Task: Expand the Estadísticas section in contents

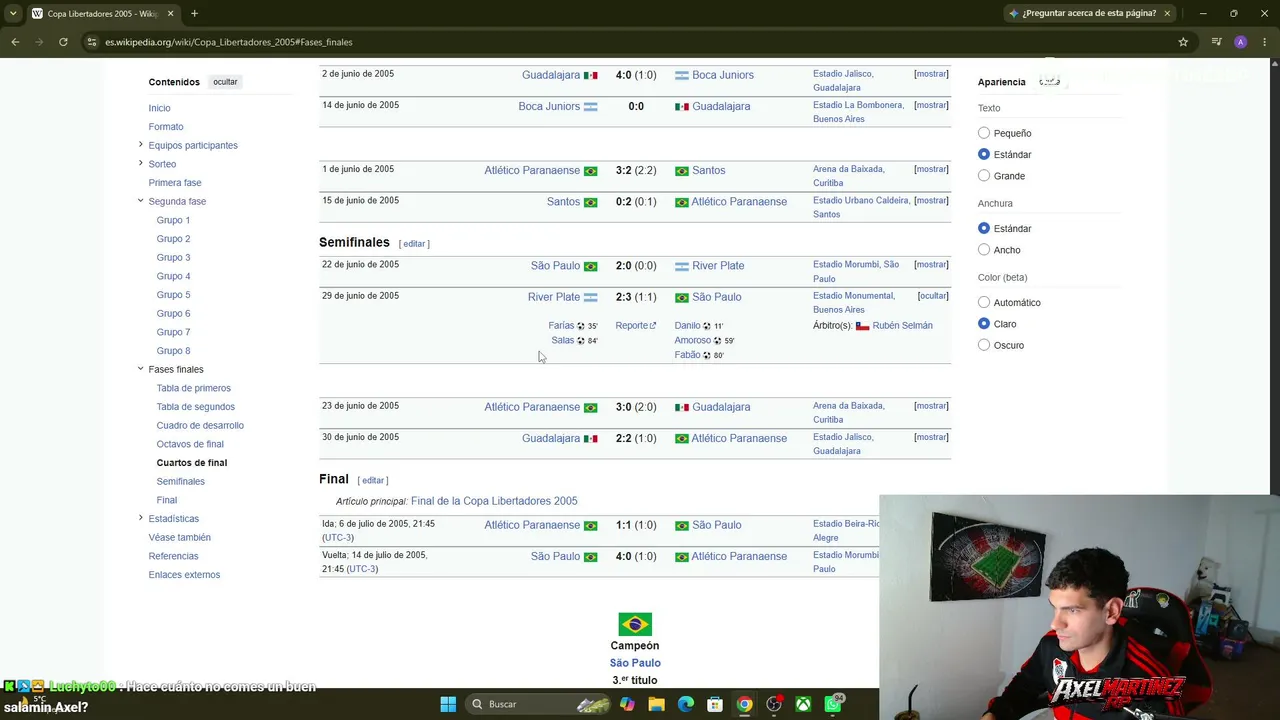Action: coord(140,518)
